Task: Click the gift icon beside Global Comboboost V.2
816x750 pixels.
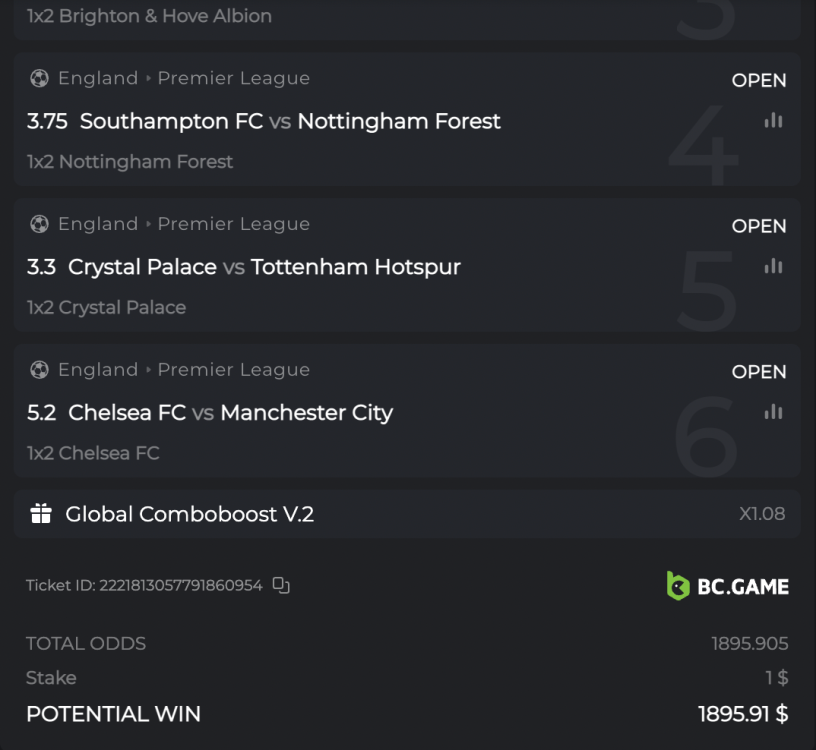Action: point(40,513)
